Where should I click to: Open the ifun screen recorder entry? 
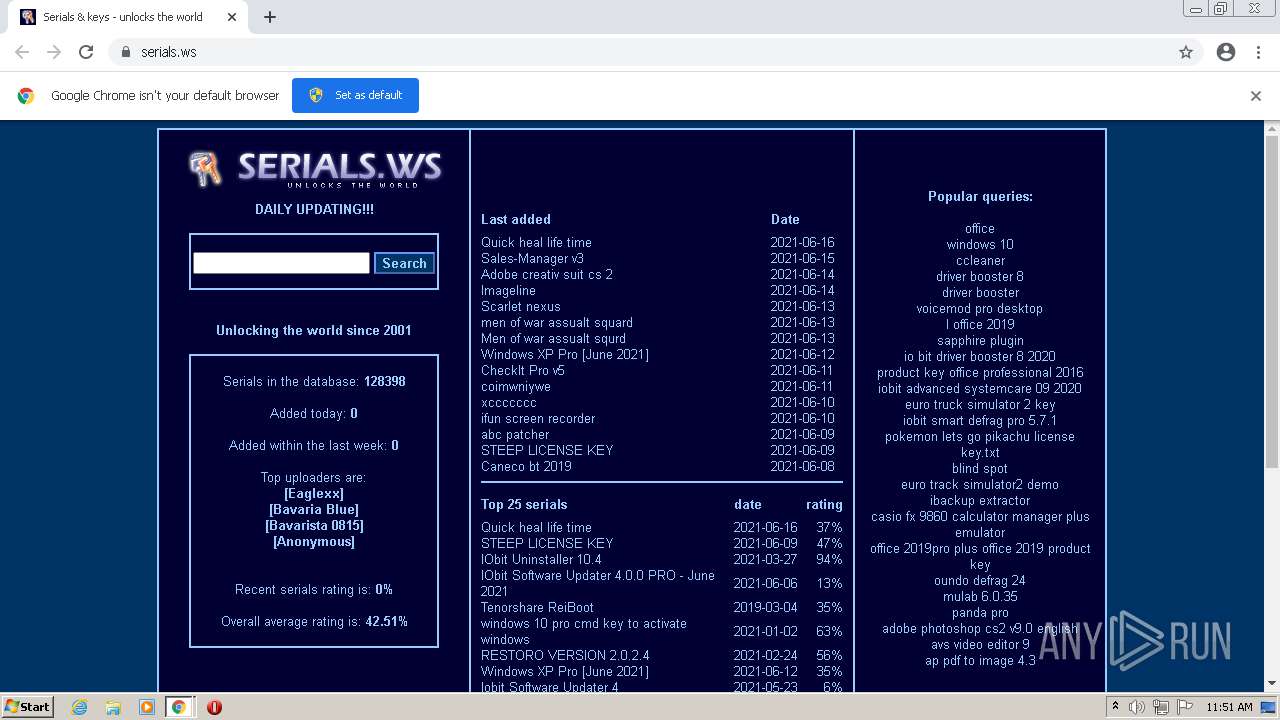(538, 418)
